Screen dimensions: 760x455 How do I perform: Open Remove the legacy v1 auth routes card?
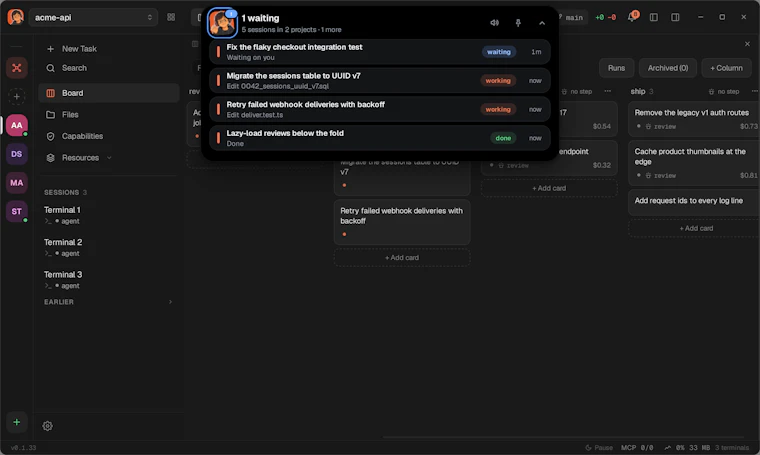pyautogui.click(x=695, y=119)
